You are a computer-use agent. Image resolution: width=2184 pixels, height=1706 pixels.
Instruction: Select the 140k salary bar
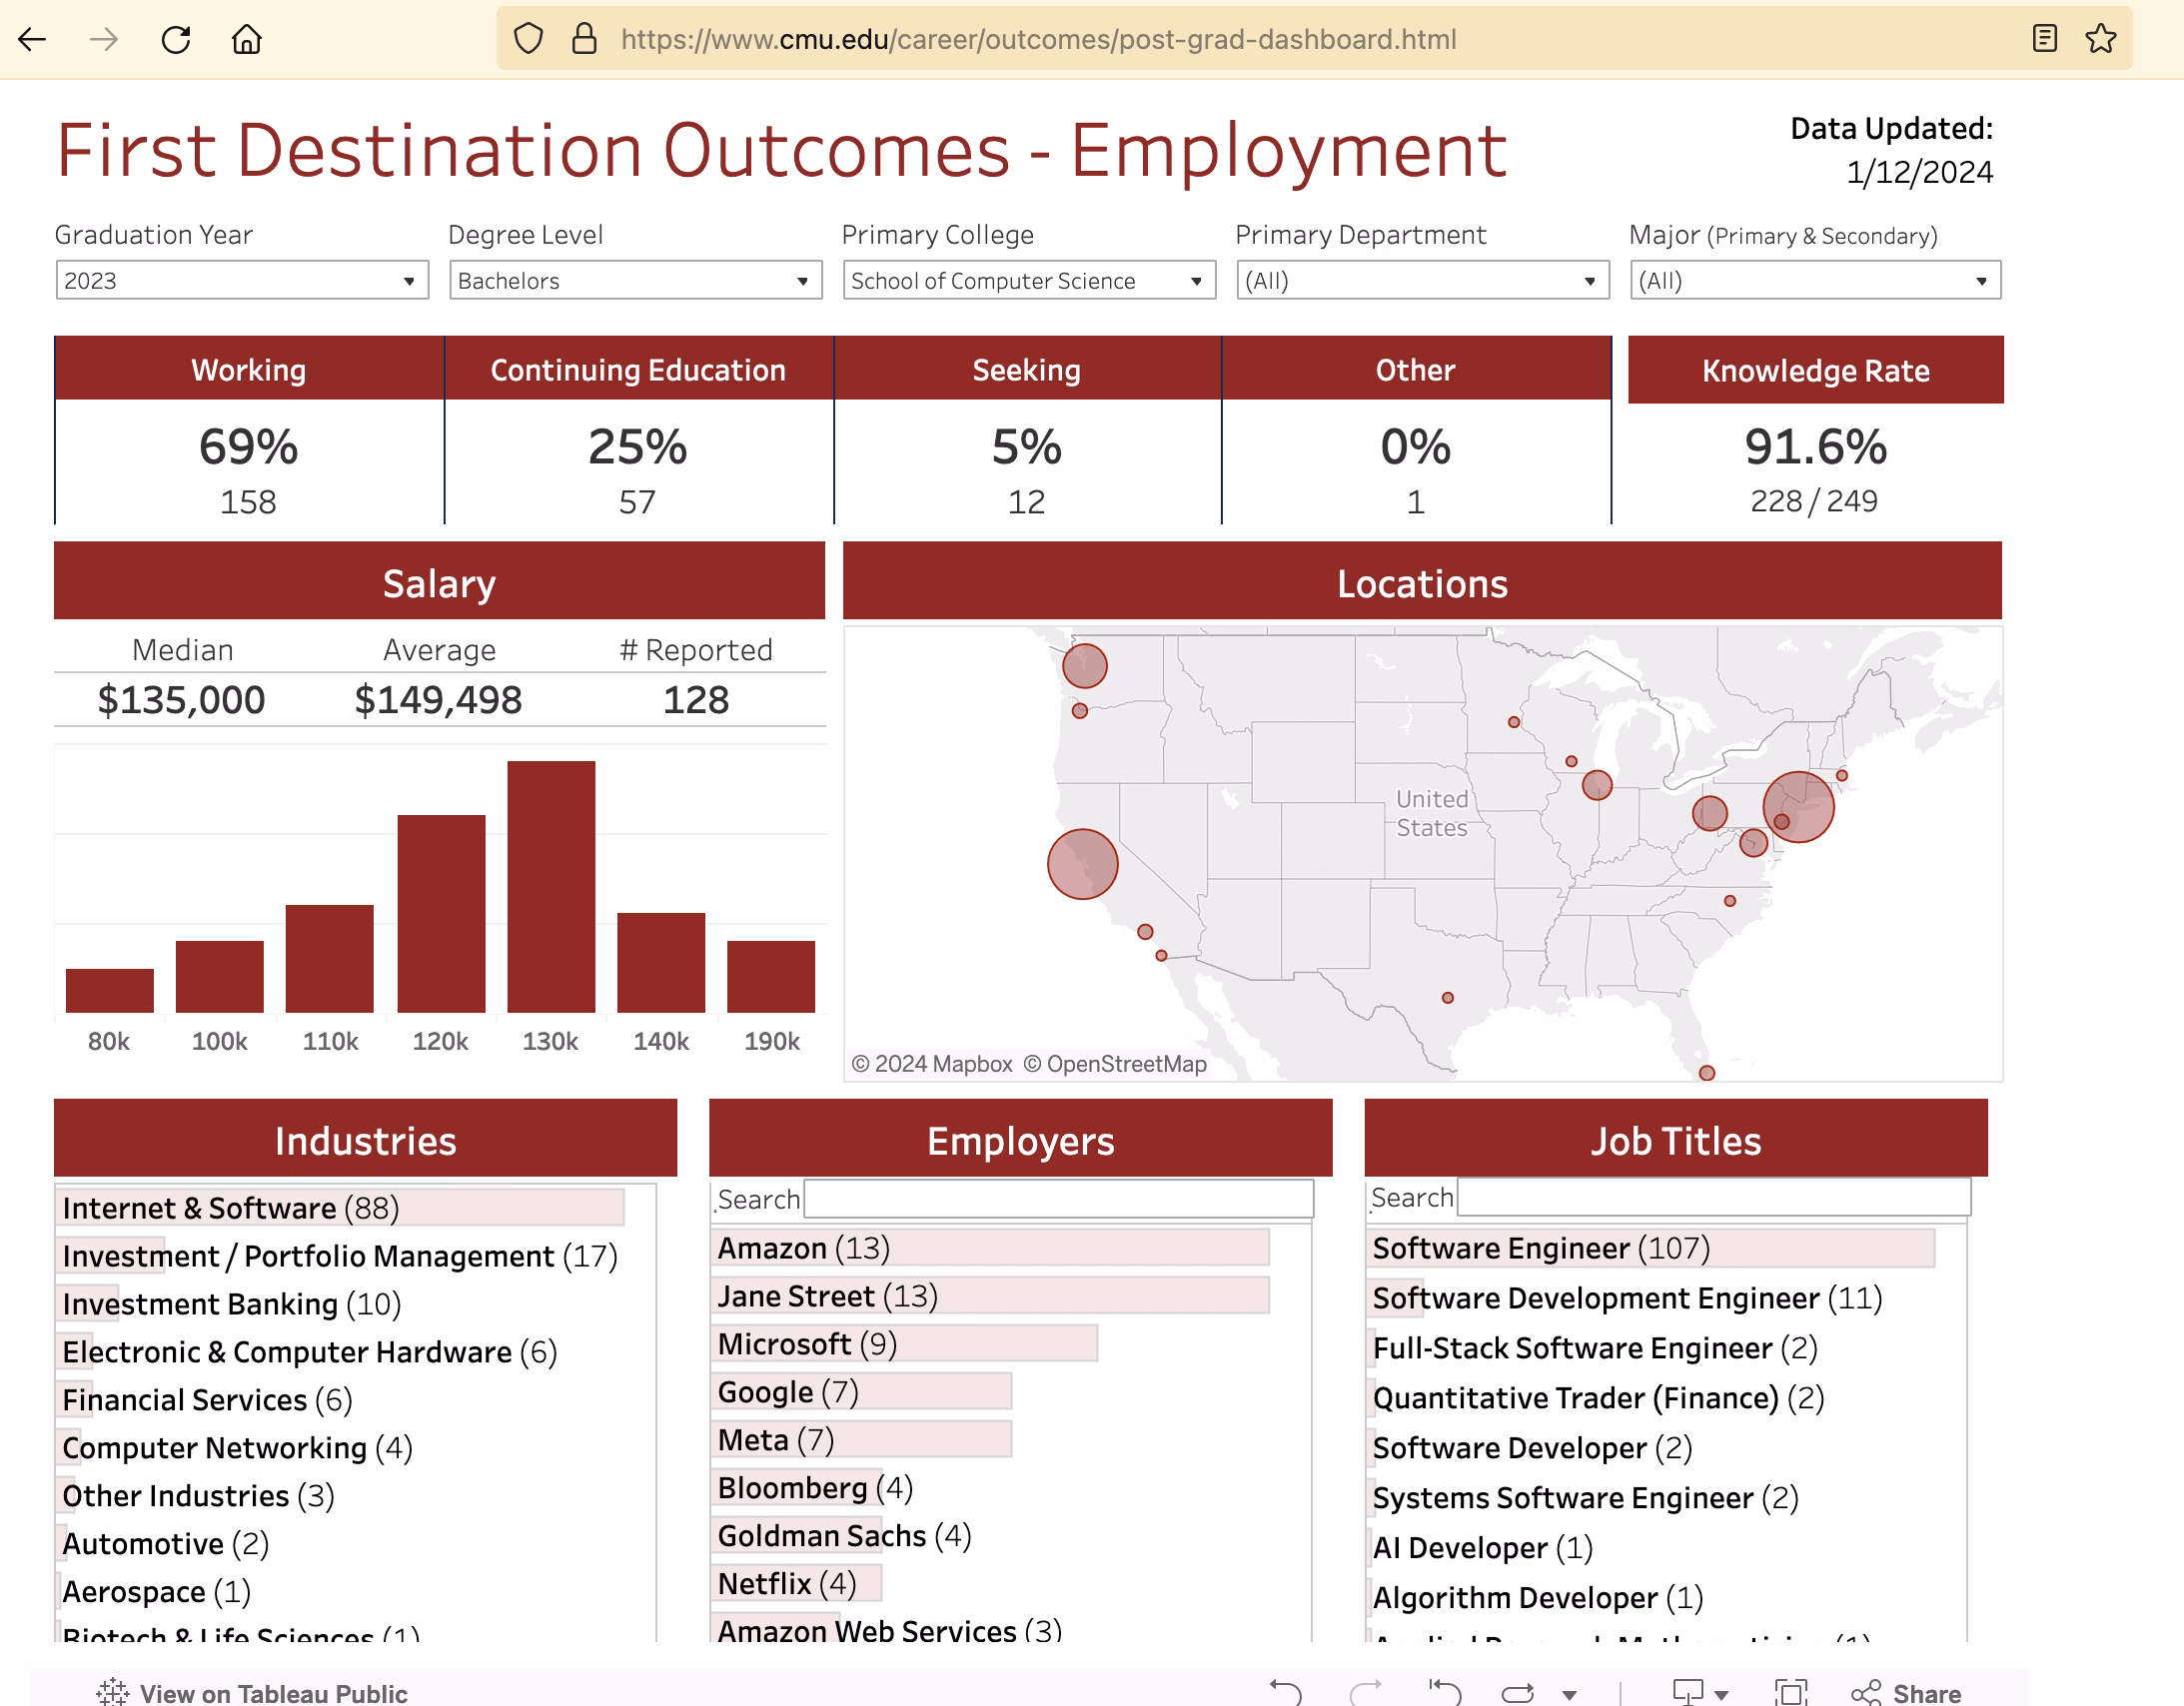point(661,963)
